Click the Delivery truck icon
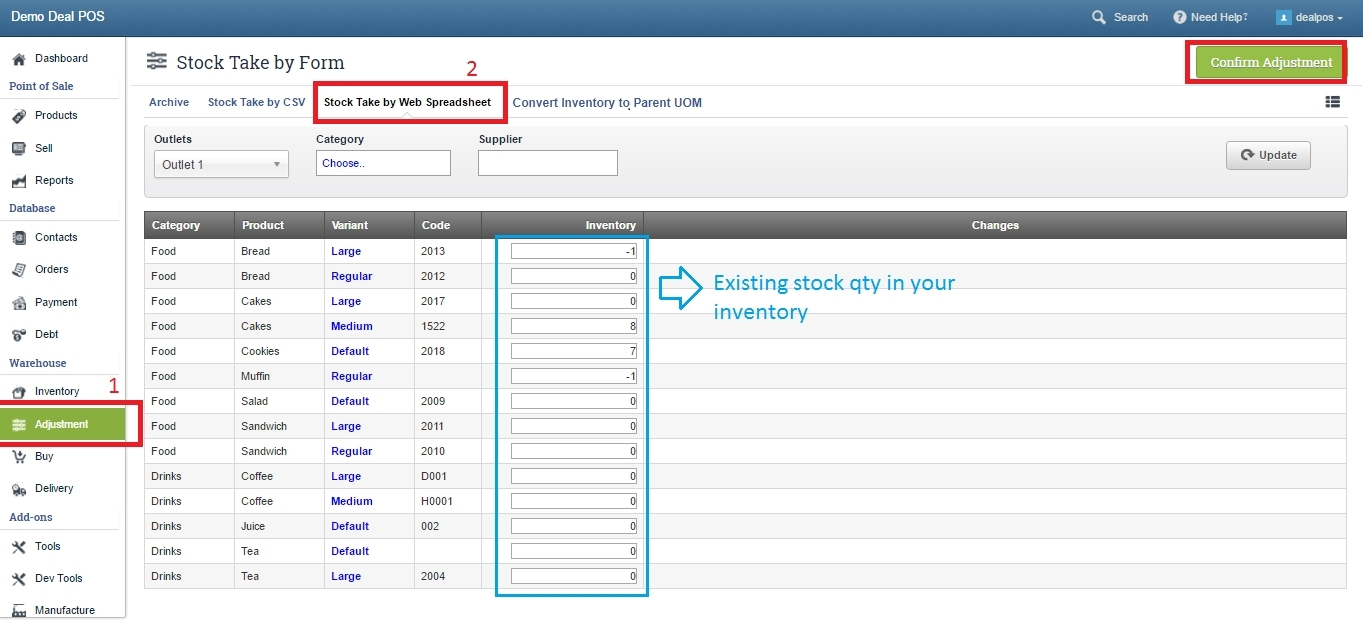 pos(18,489)
